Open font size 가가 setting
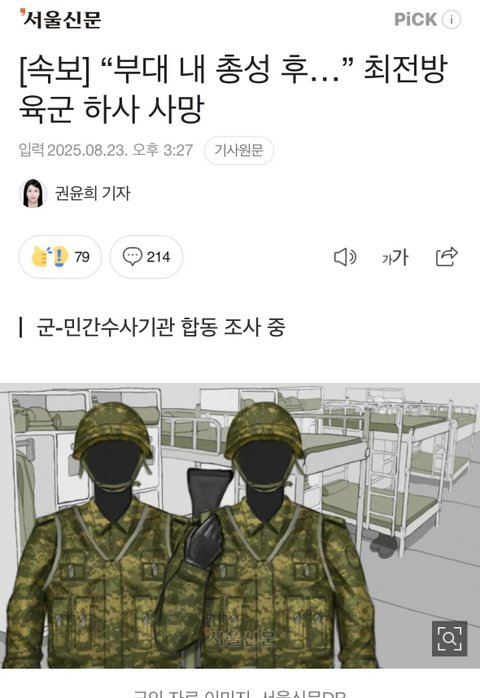 click(395, 257)
